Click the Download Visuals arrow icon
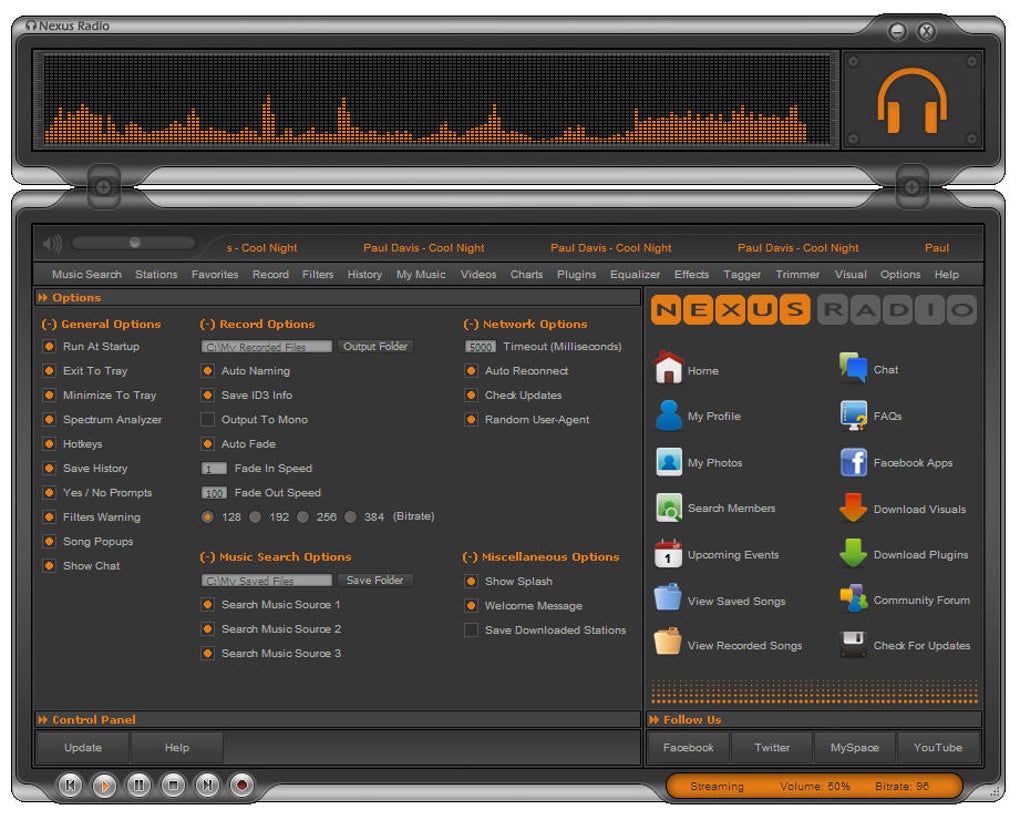Screen dimensions: 1020x820 [x=853, y=508]
